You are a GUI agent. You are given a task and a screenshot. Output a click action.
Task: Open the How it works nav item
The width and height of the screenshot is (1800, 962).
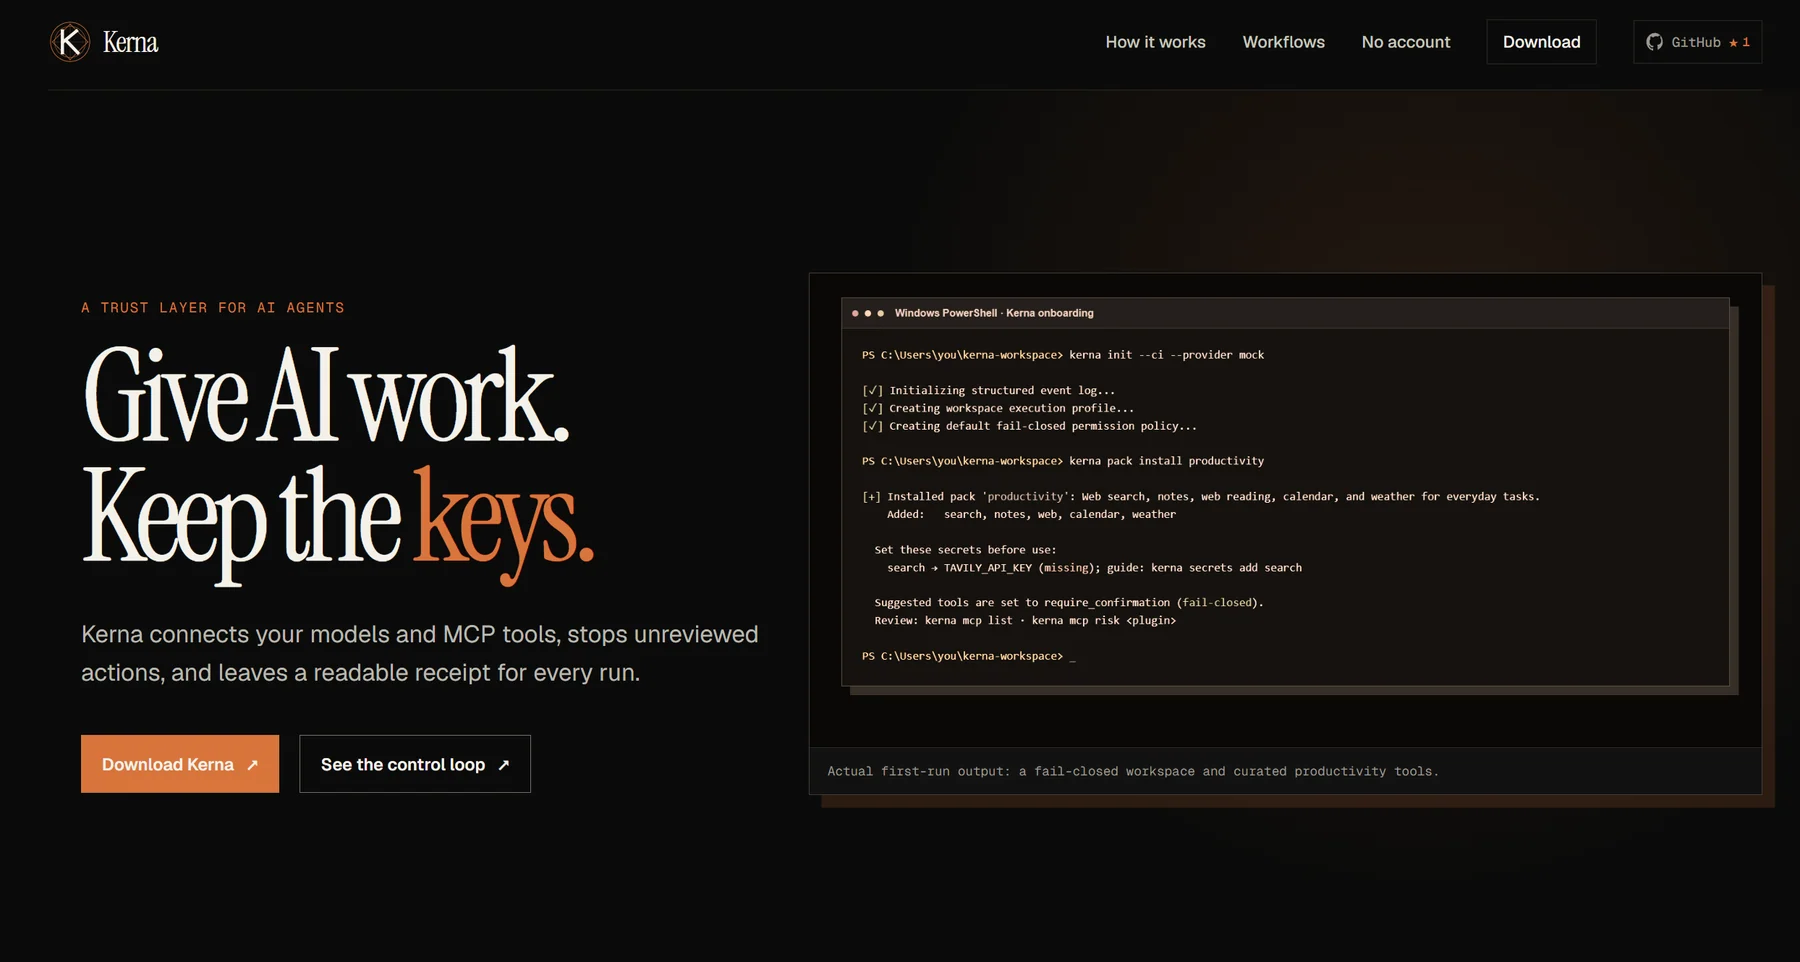coord(1155,42)
